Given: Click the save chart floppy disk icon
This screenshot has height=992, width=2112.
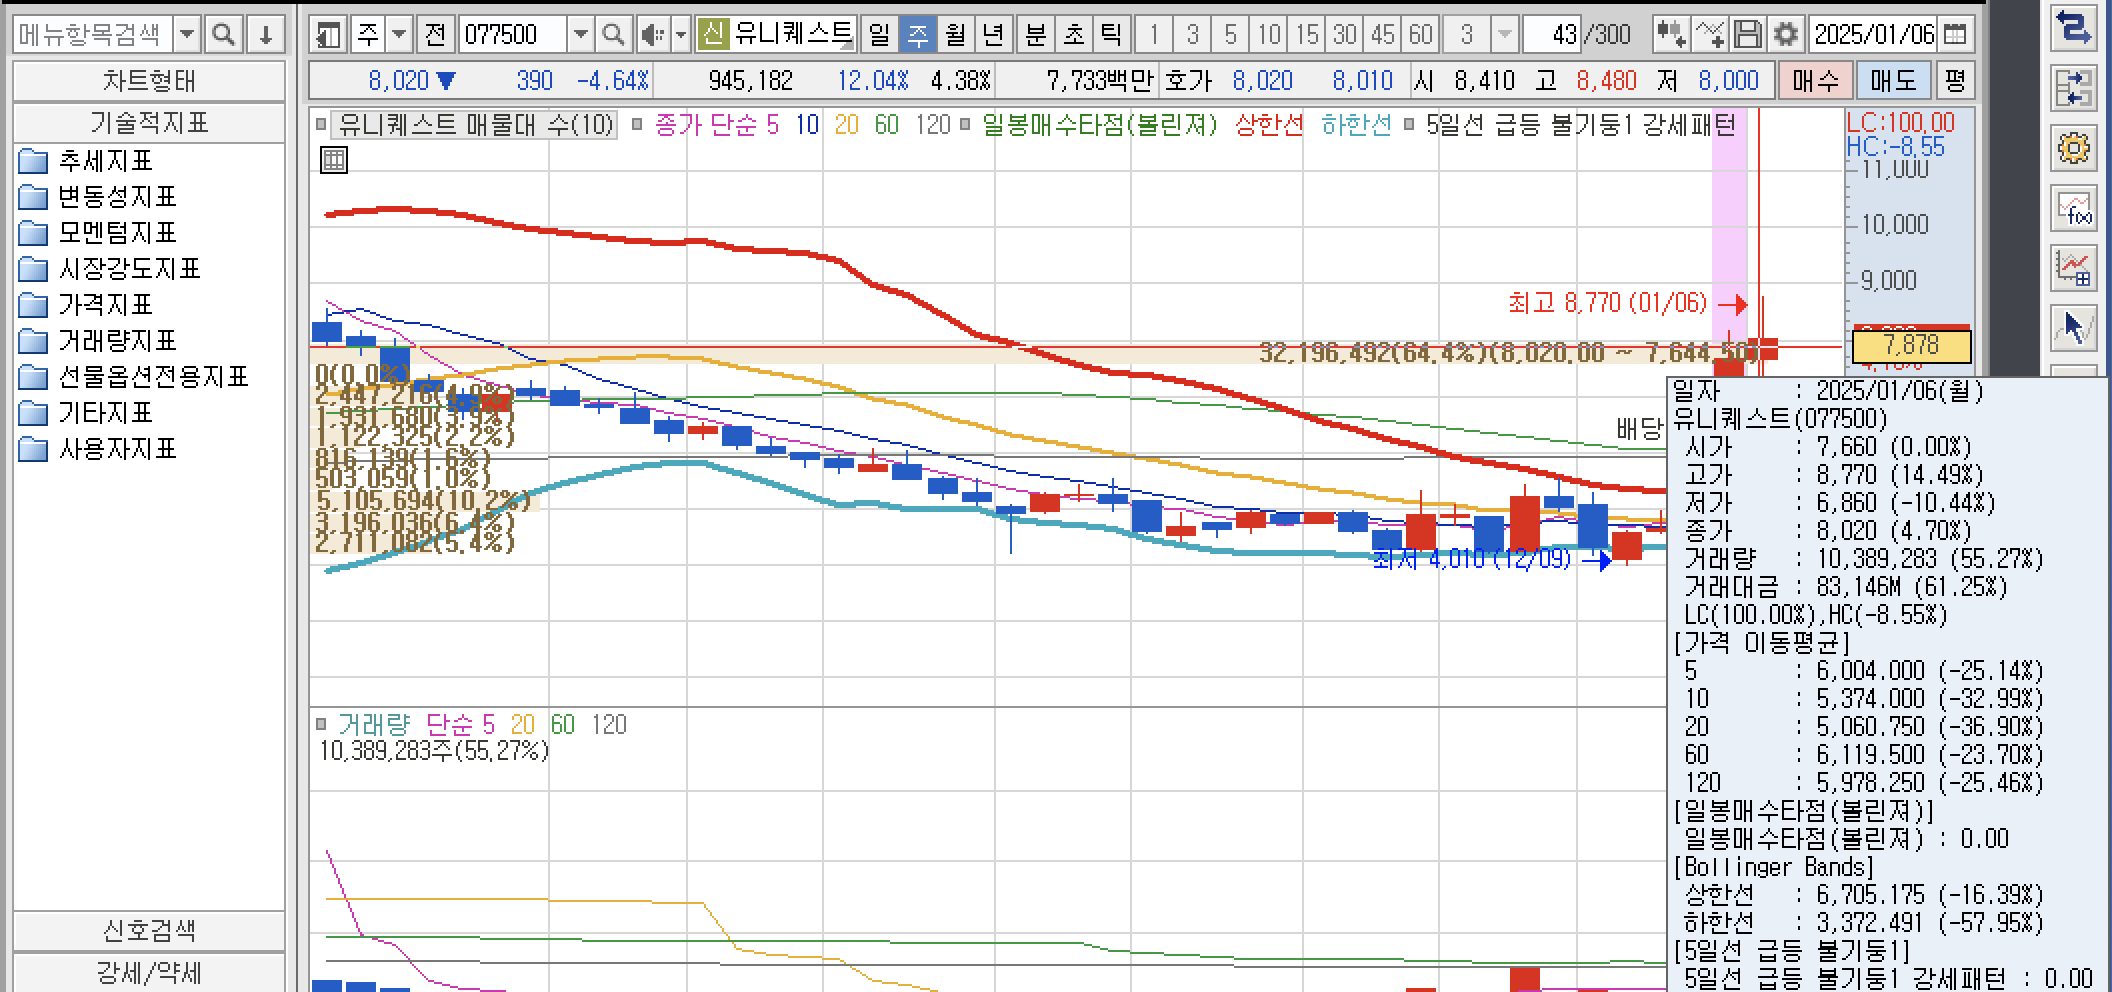Looking at the screenshot, I should coord(1747,35).
